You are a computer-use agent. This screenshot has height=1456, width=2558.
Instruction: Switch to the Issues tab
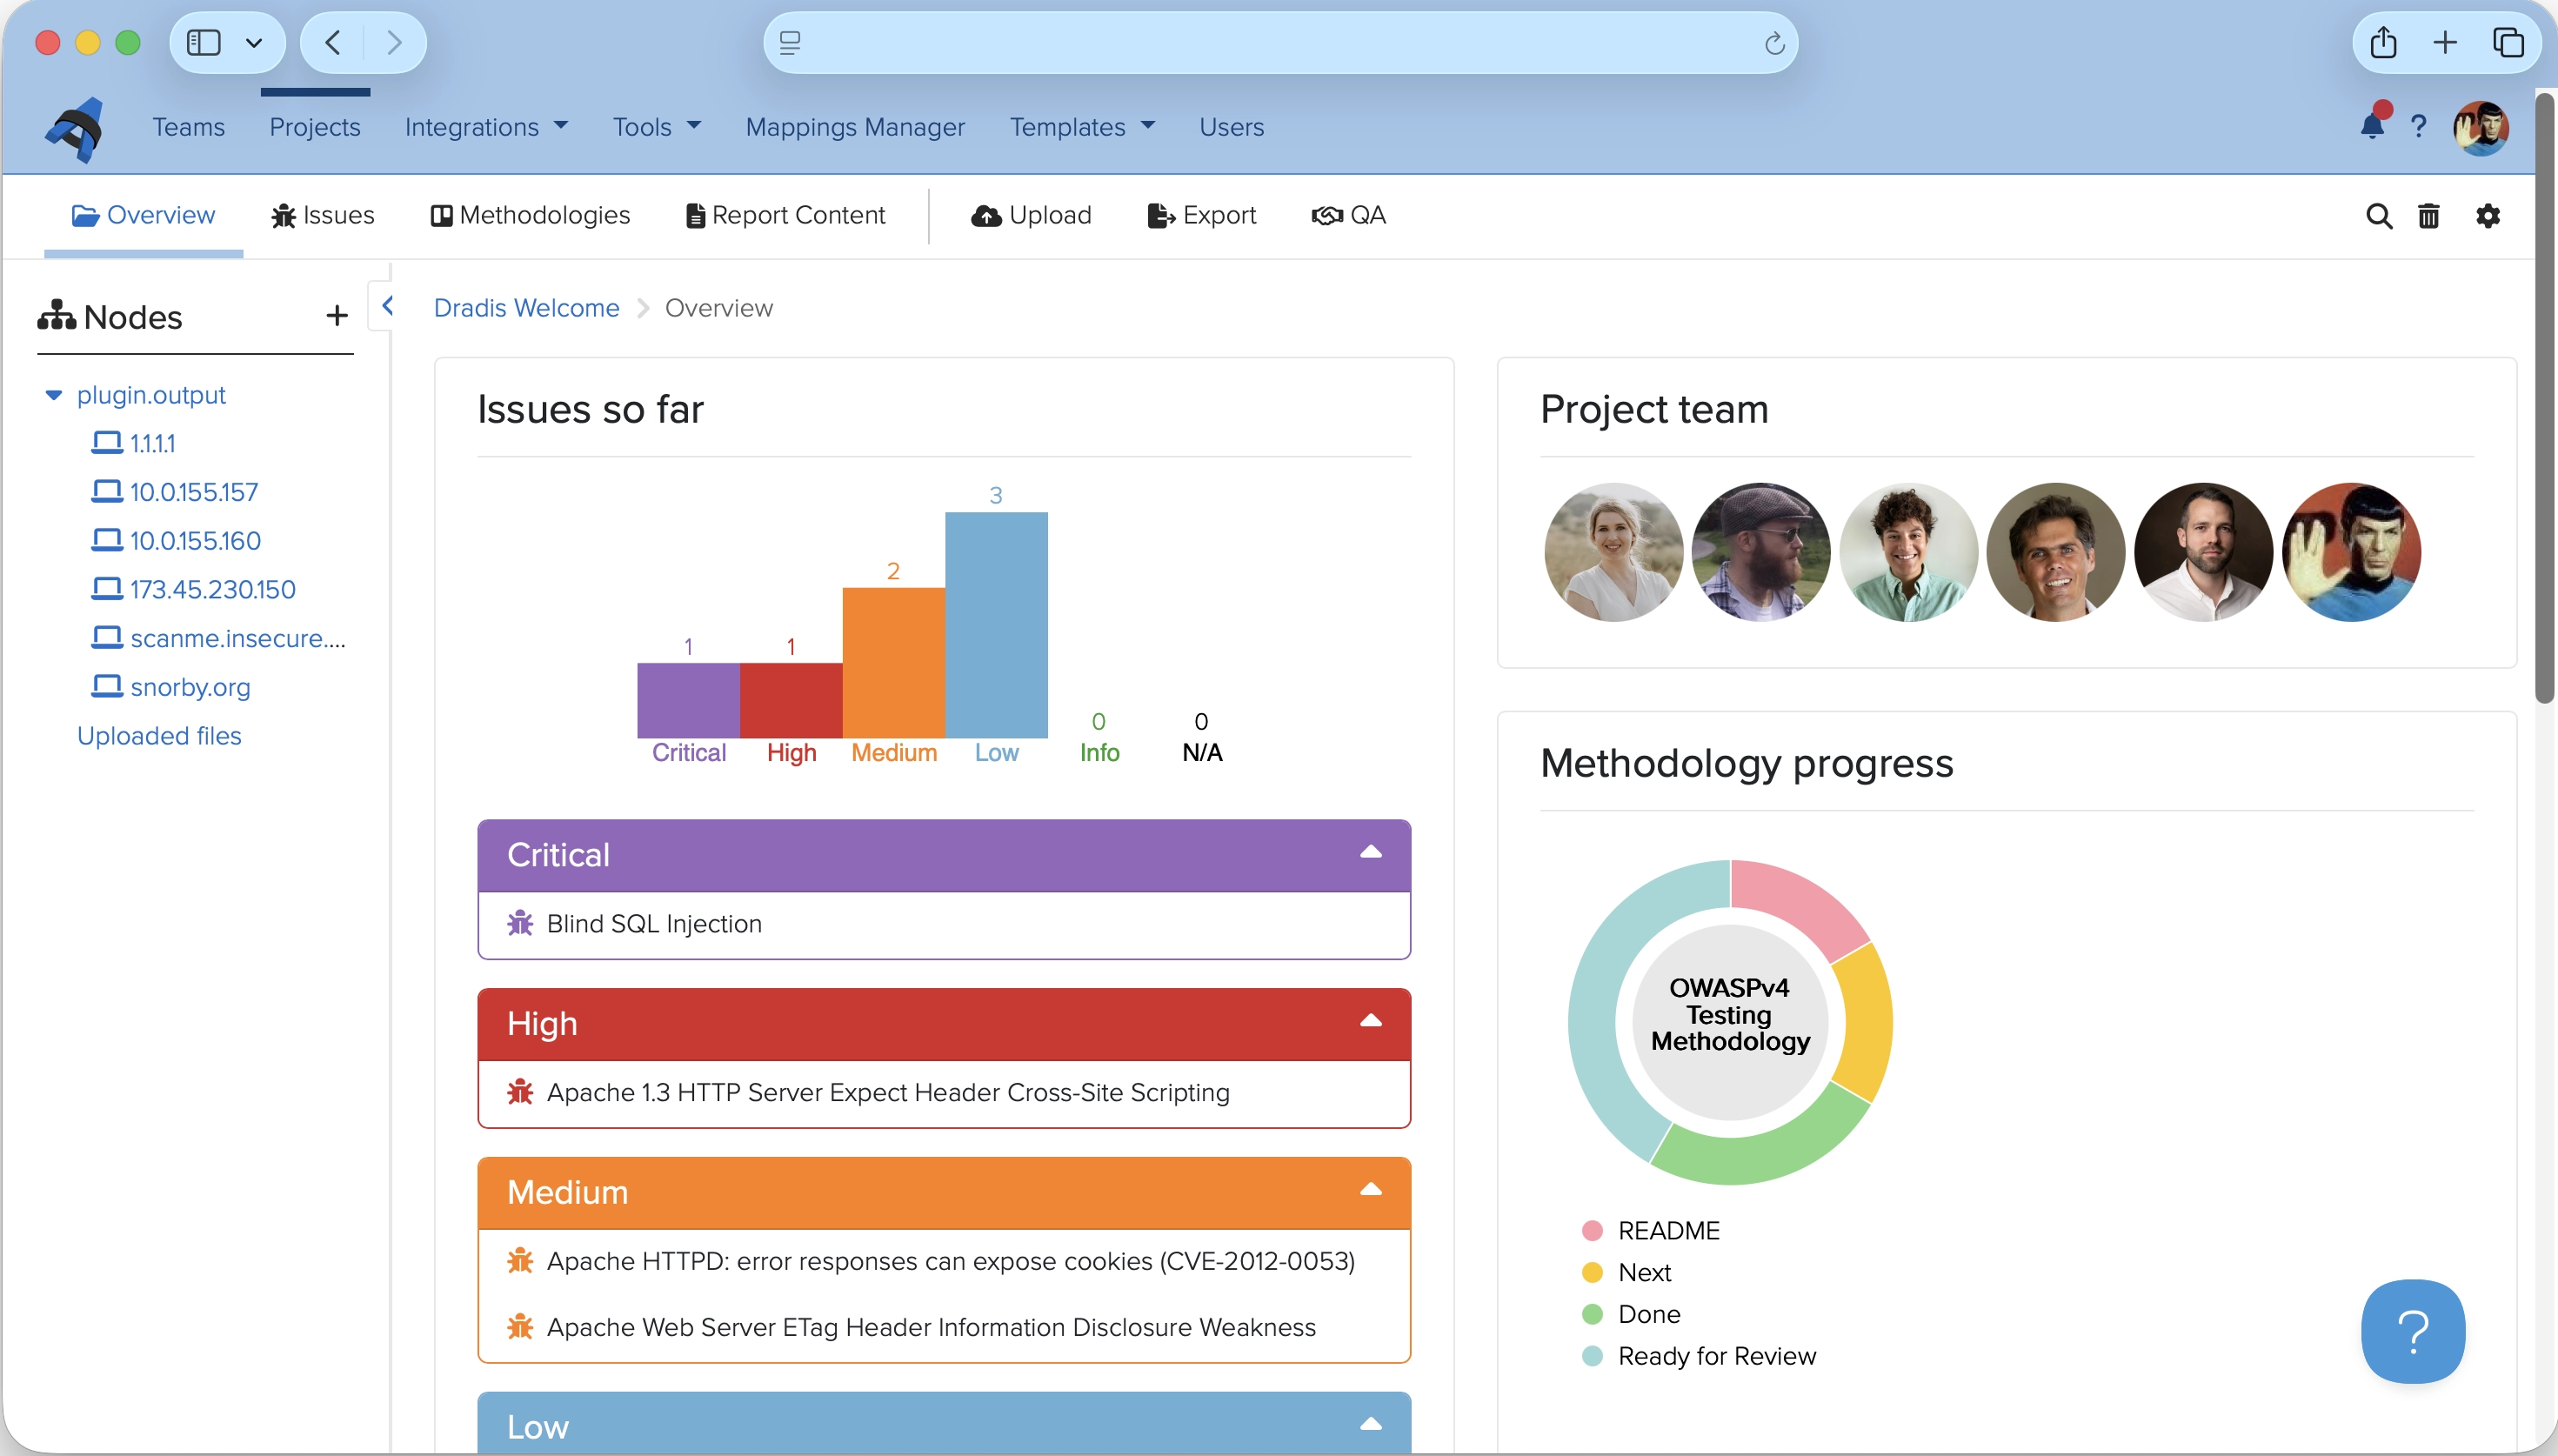pyautogui.click(x=323, y=216)
